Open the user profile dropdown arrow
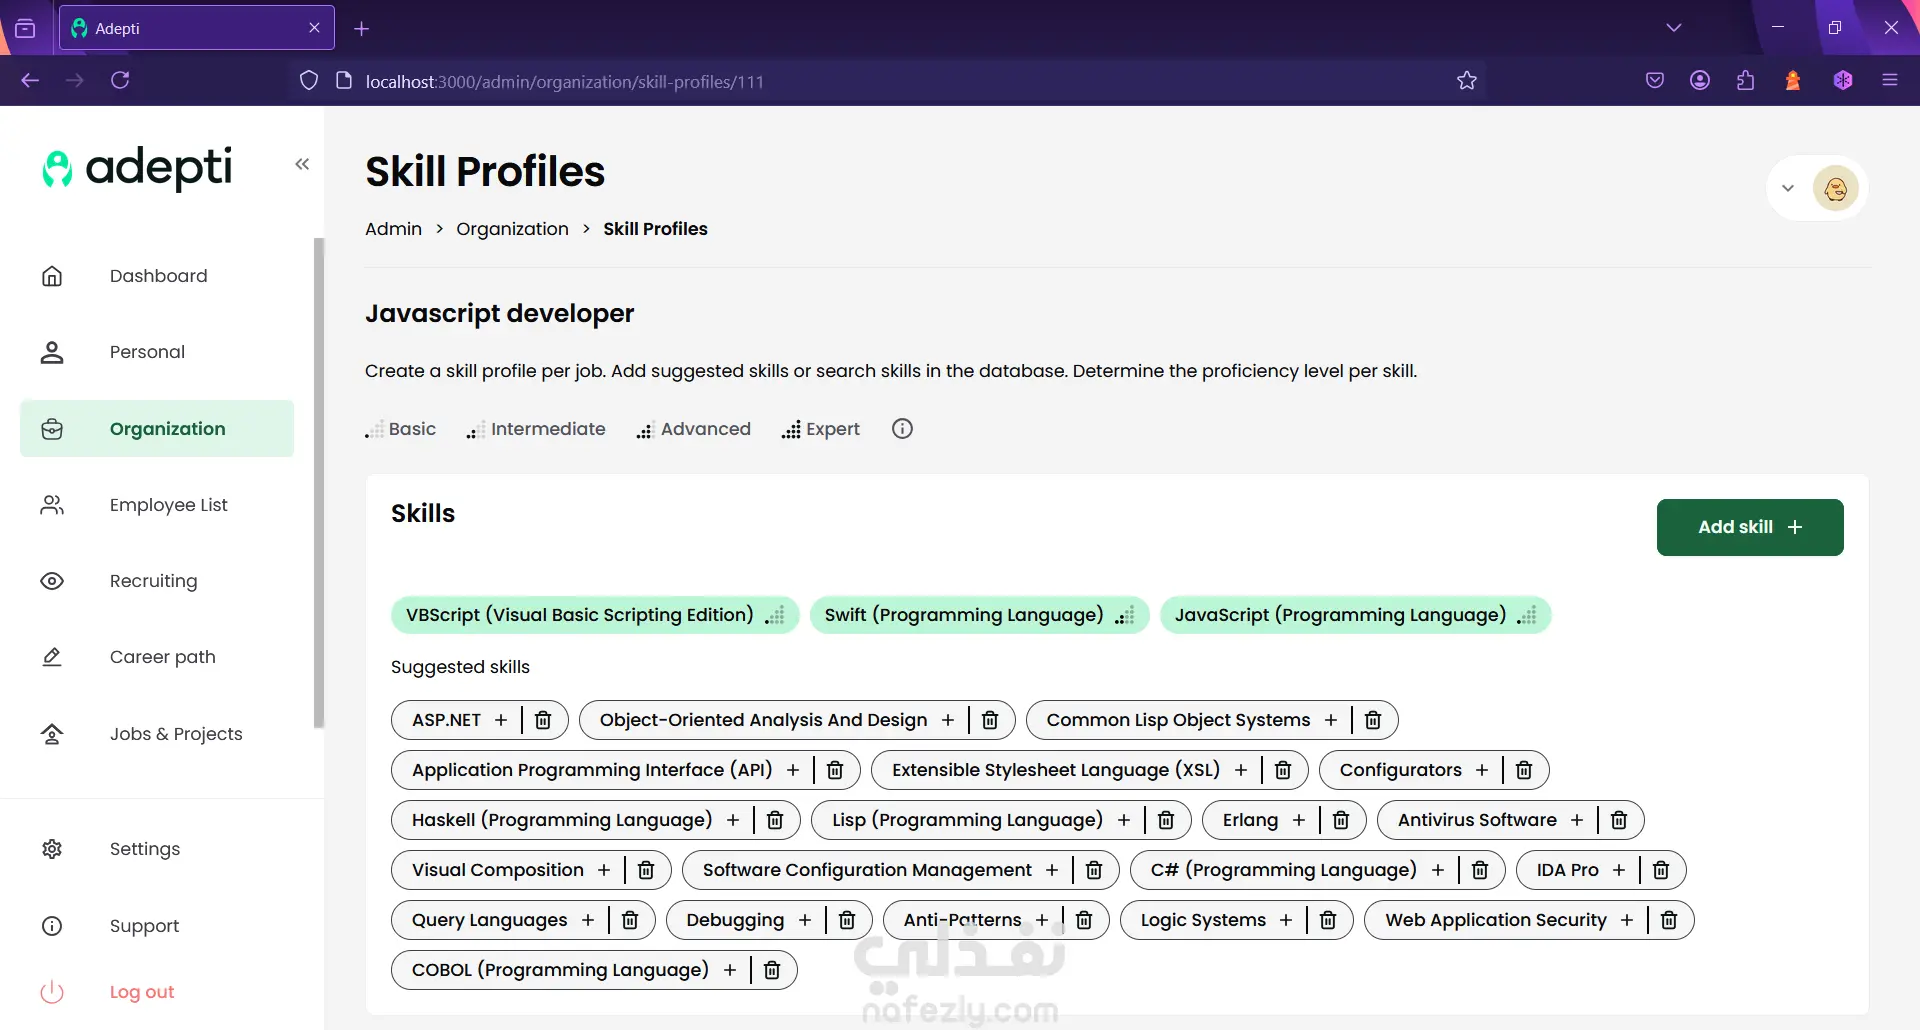This screenshot has width=1920, height=1030. [x=1788, y=188]
